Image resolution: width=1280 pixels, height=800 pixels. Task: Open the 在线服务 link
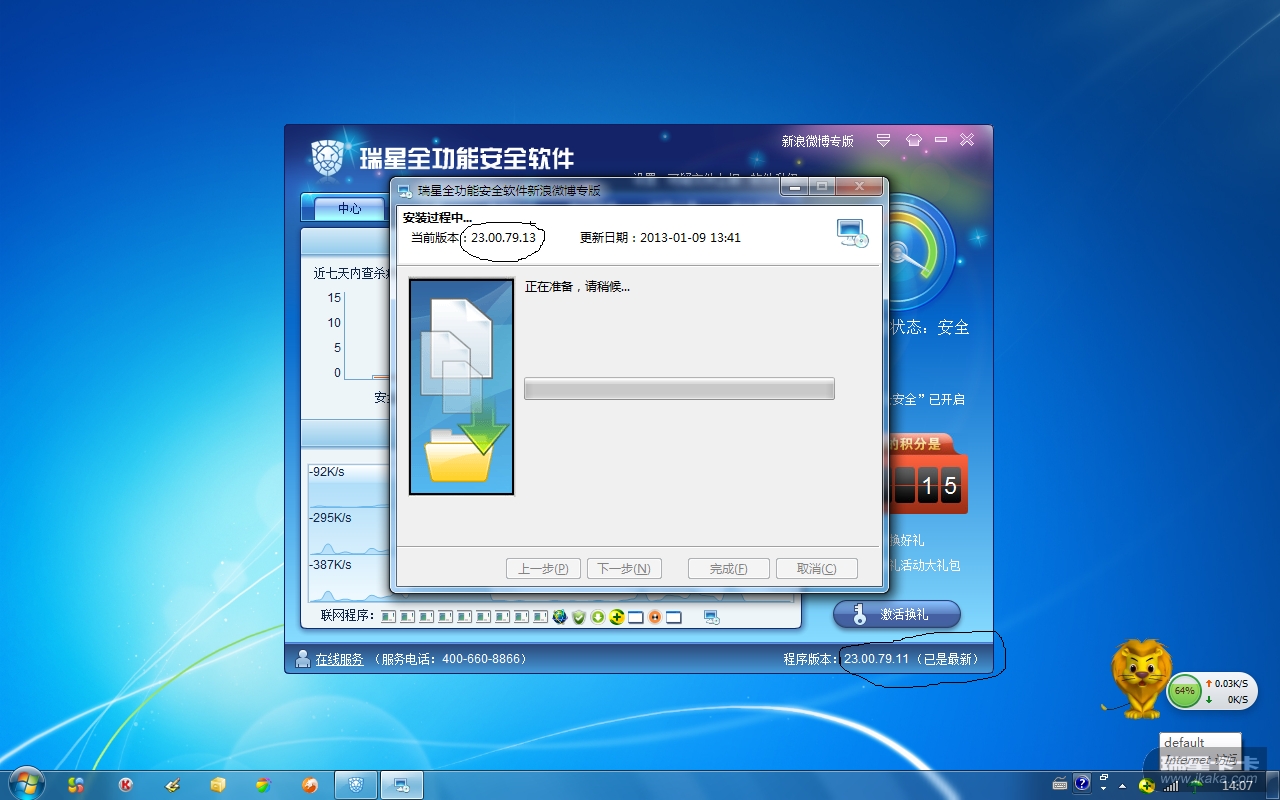tap(340, 659)
